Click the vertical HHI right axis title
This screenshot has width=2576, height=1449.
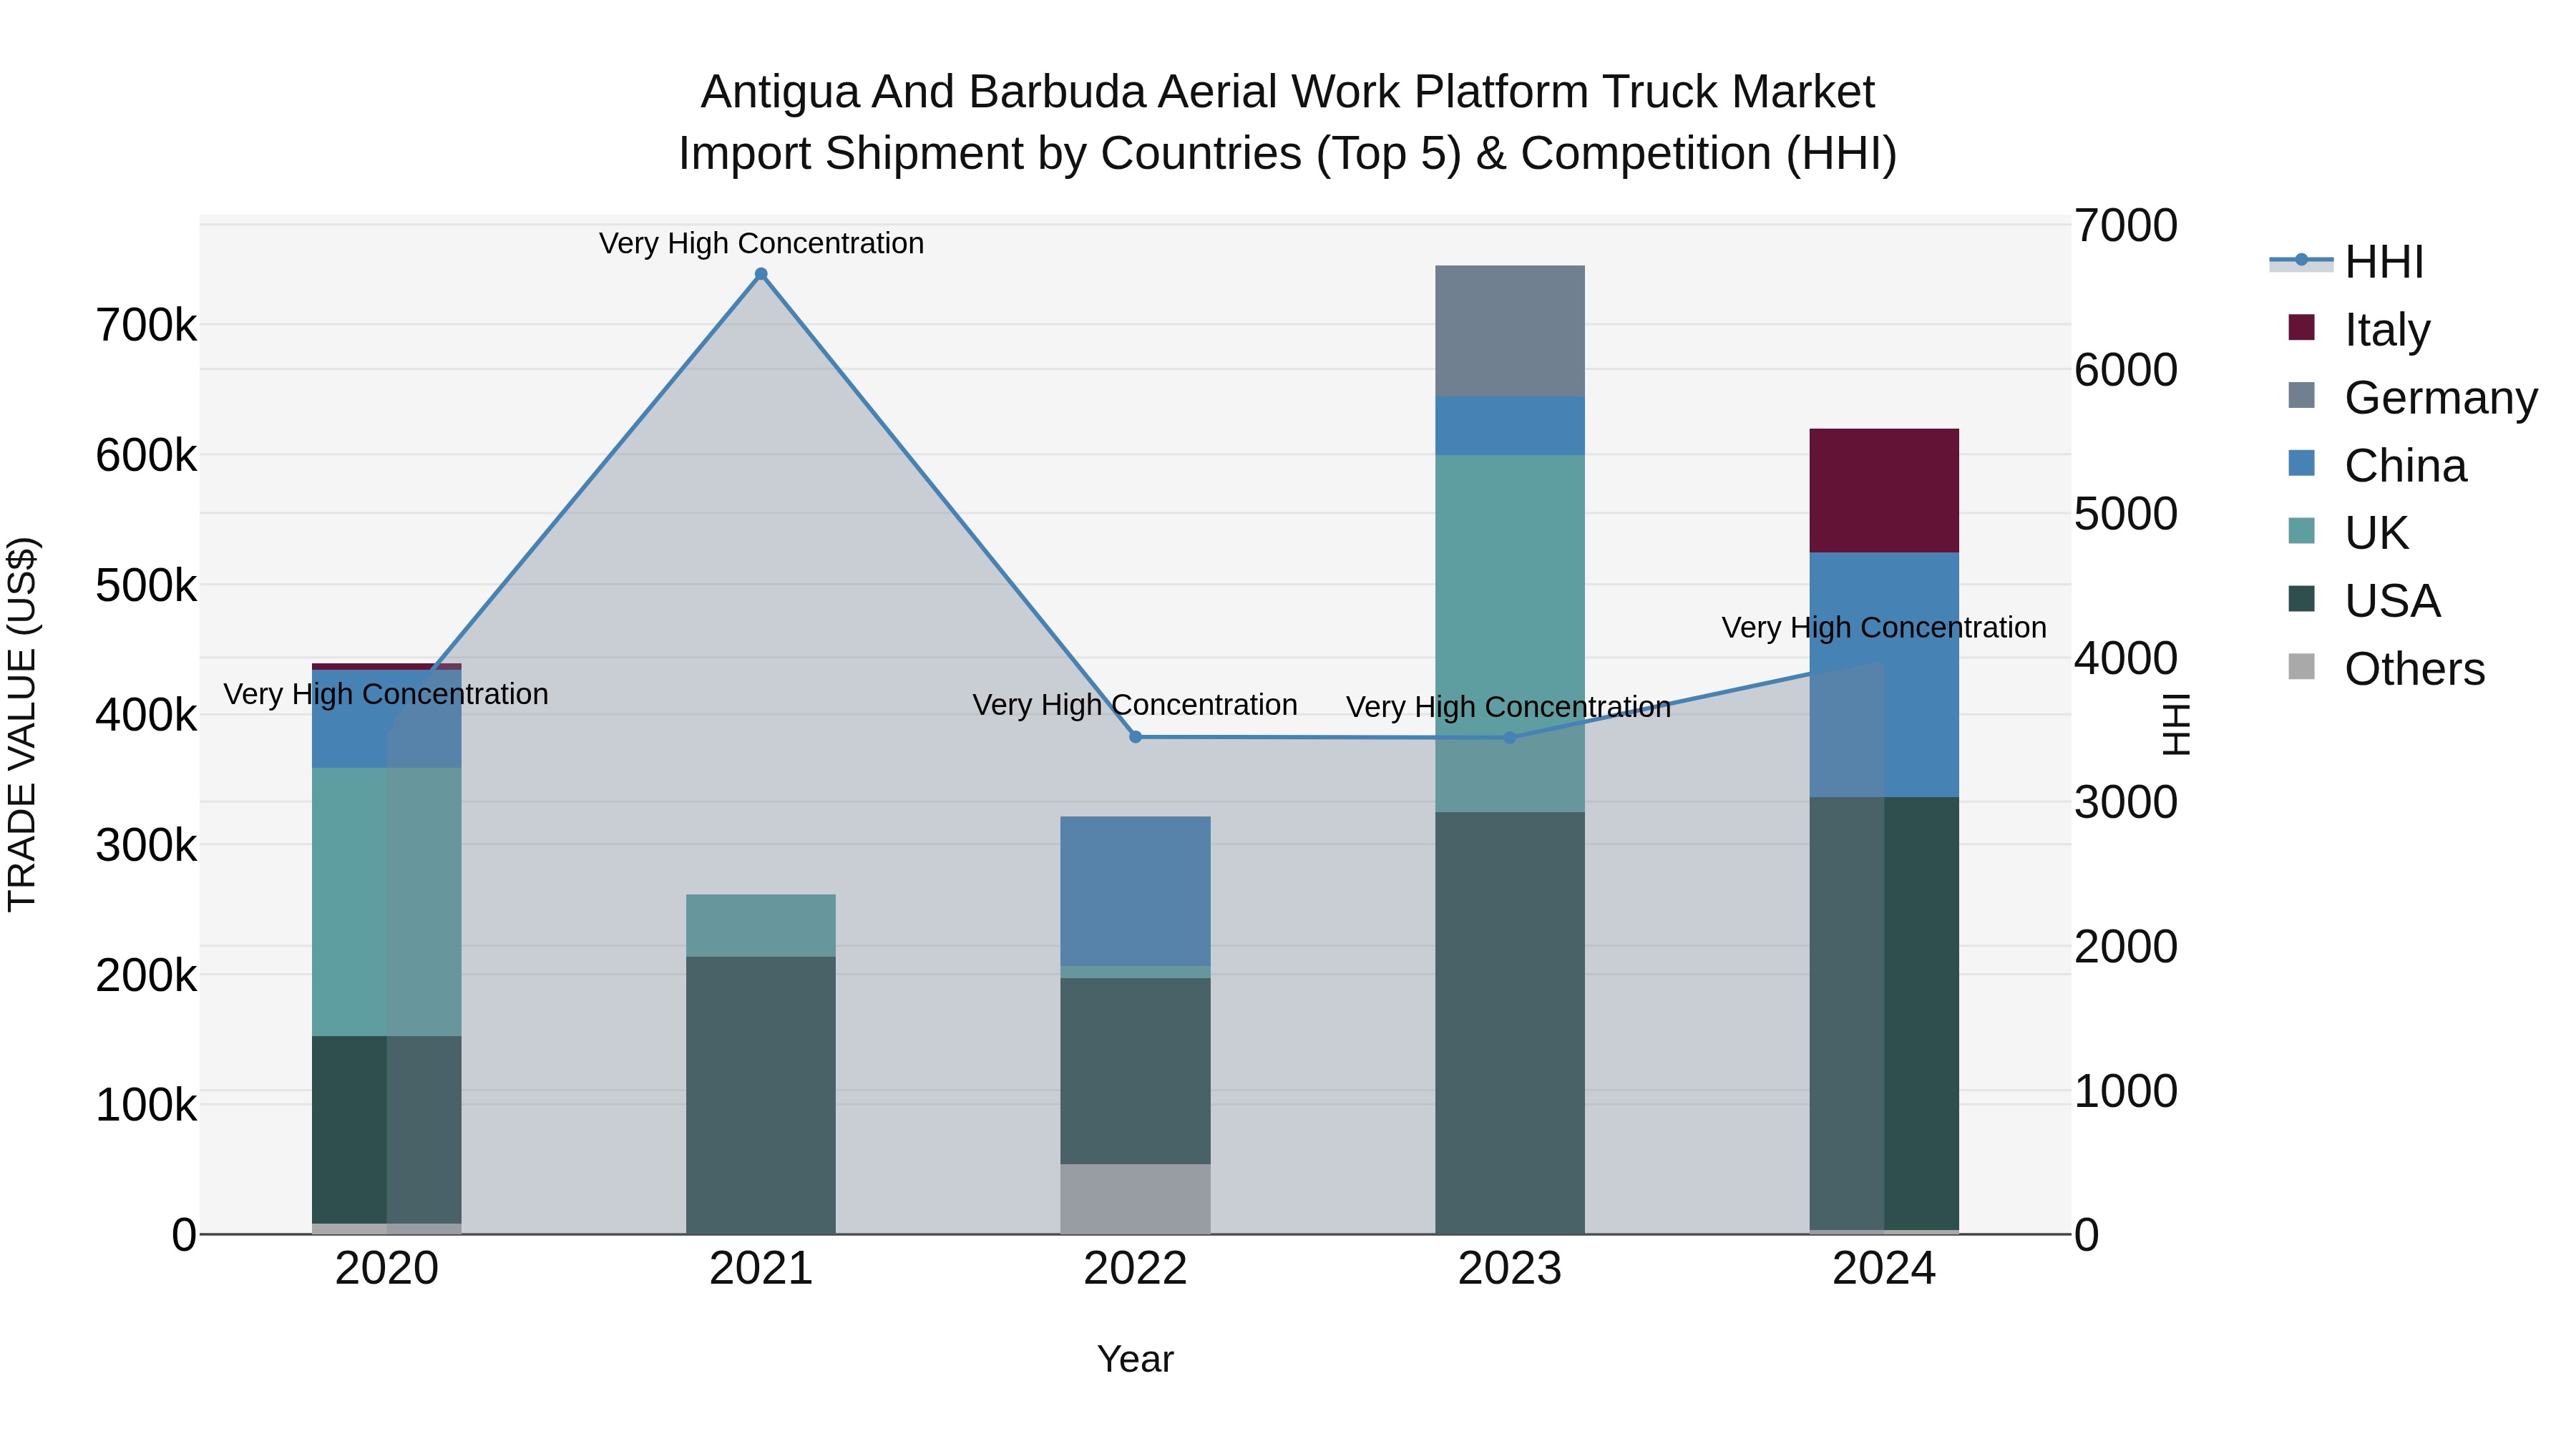(2176, 724)
